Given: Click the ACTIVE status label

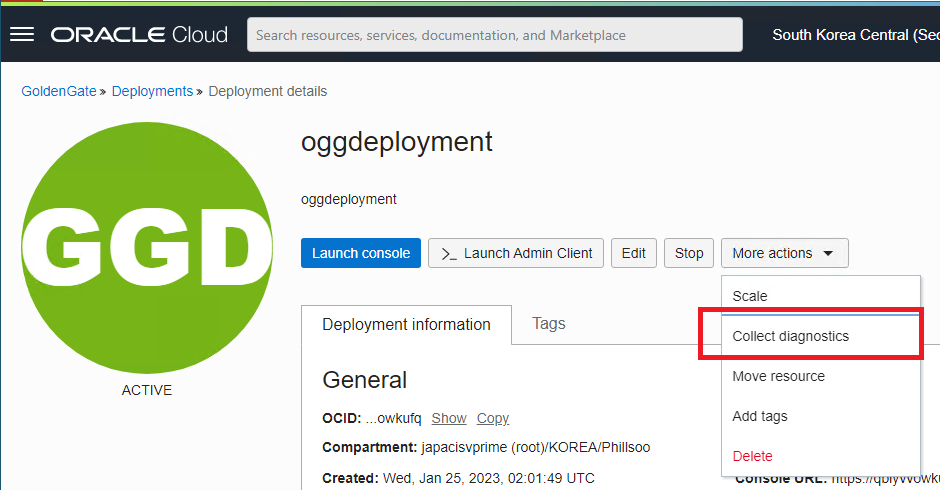Looking at the screenshot, I should pos(147,390).
